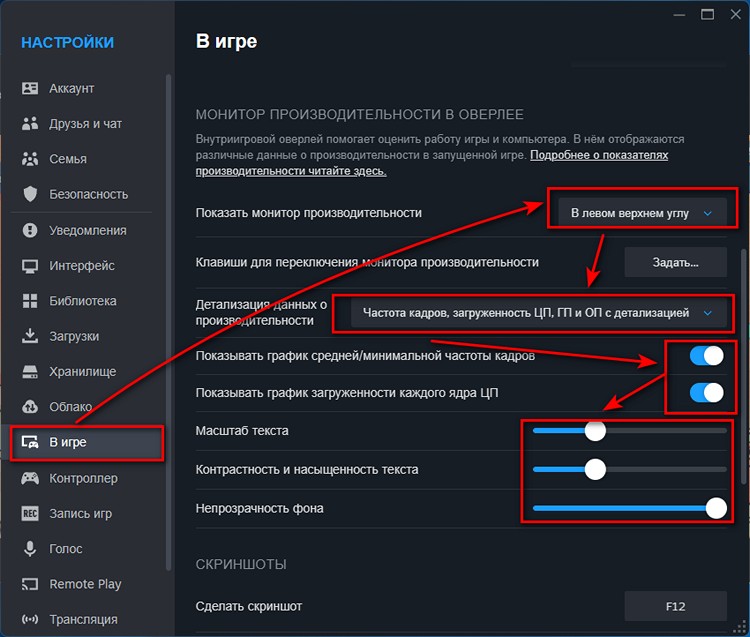Minimize the settings window
750x637 pixels.
pos(679,15)
